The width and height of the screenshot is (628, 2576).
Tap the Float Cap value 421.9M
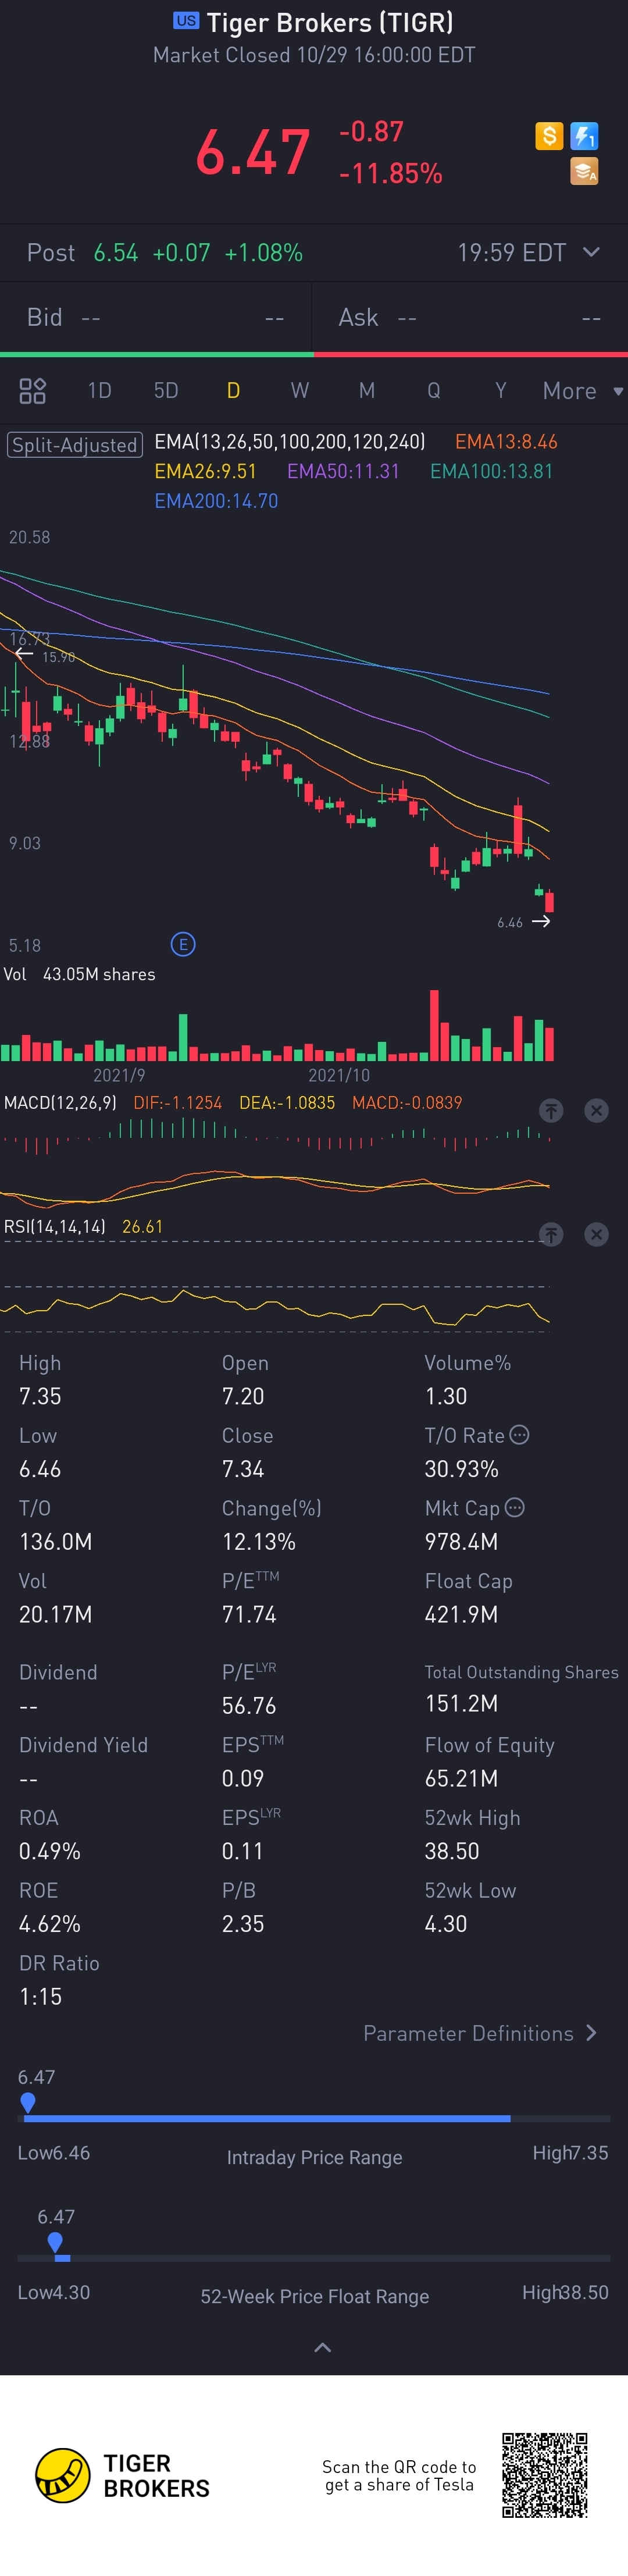point(461,1614)
